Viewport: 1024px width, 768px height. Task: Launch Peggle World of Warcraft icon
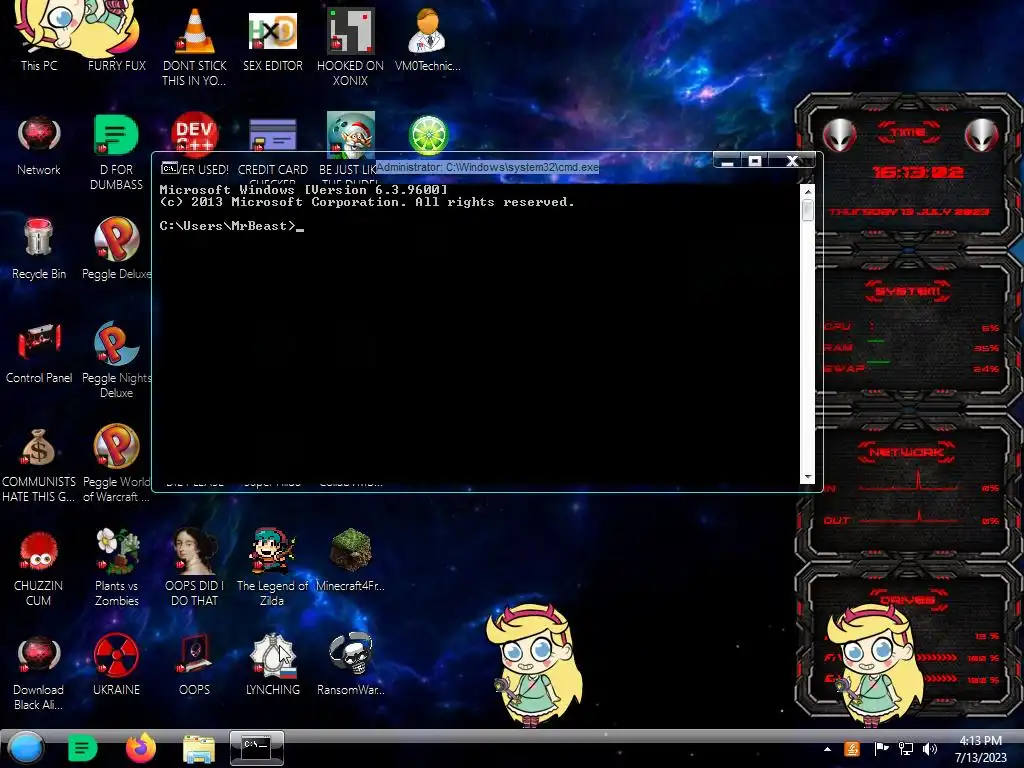click(x=116, y=464)
